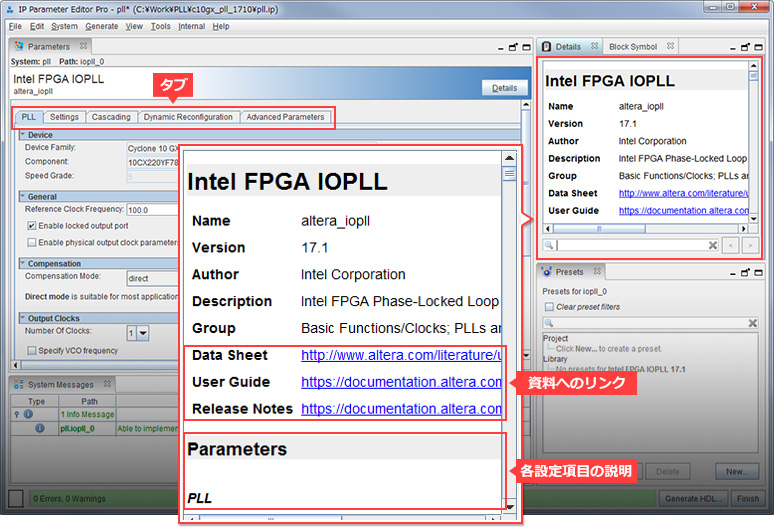The height and width of the screenshot is (527, 774).
Task: Click info icon in 1 Info Message row
Action: [x=29, y=414]
